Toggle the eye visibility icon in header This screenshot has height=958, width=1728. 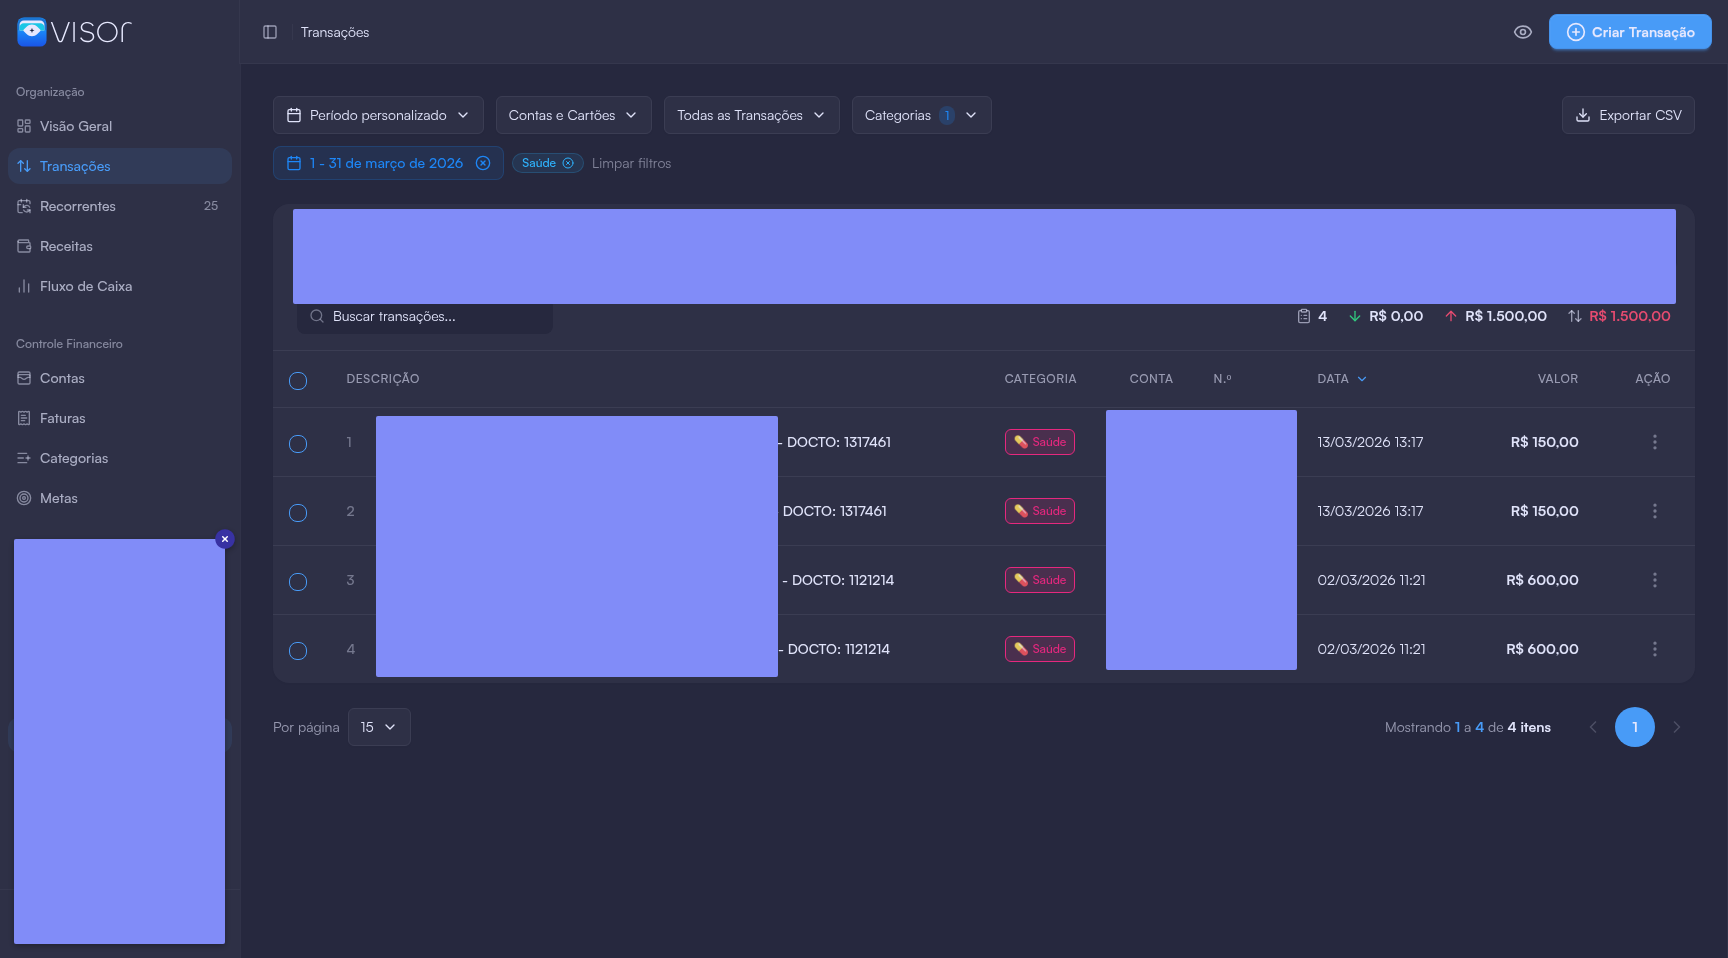tap(1522, 32)
